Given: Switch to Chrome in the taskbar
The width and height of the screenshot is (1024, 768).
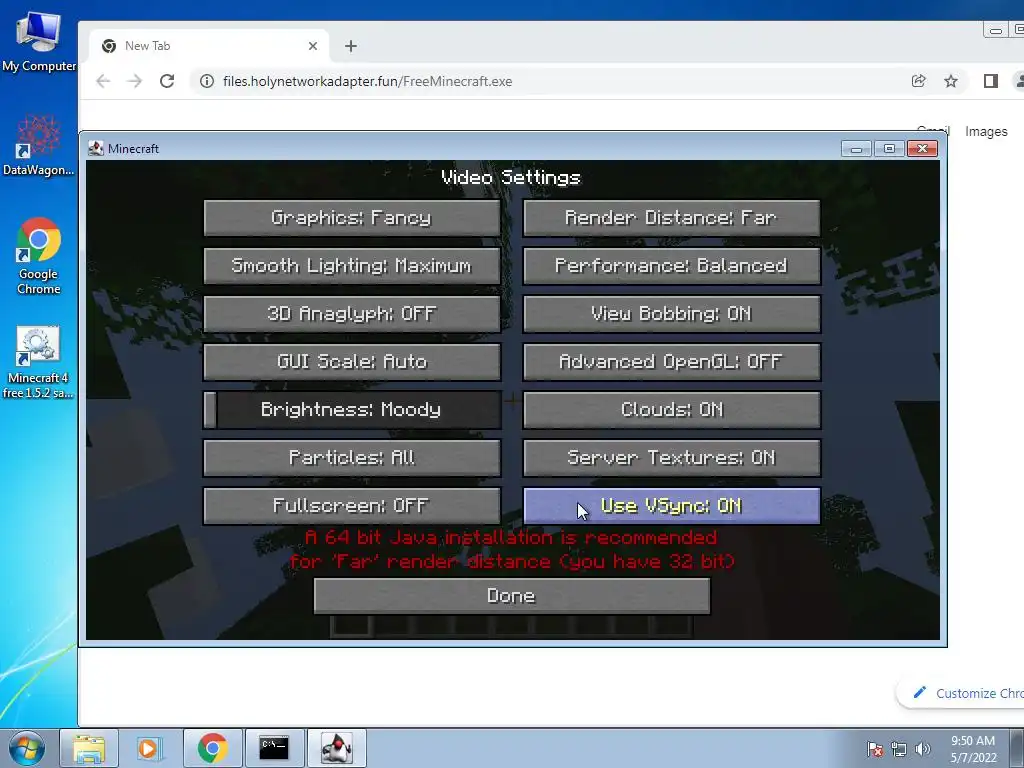Looking at the screenshot, I should (x=212, y=748).
